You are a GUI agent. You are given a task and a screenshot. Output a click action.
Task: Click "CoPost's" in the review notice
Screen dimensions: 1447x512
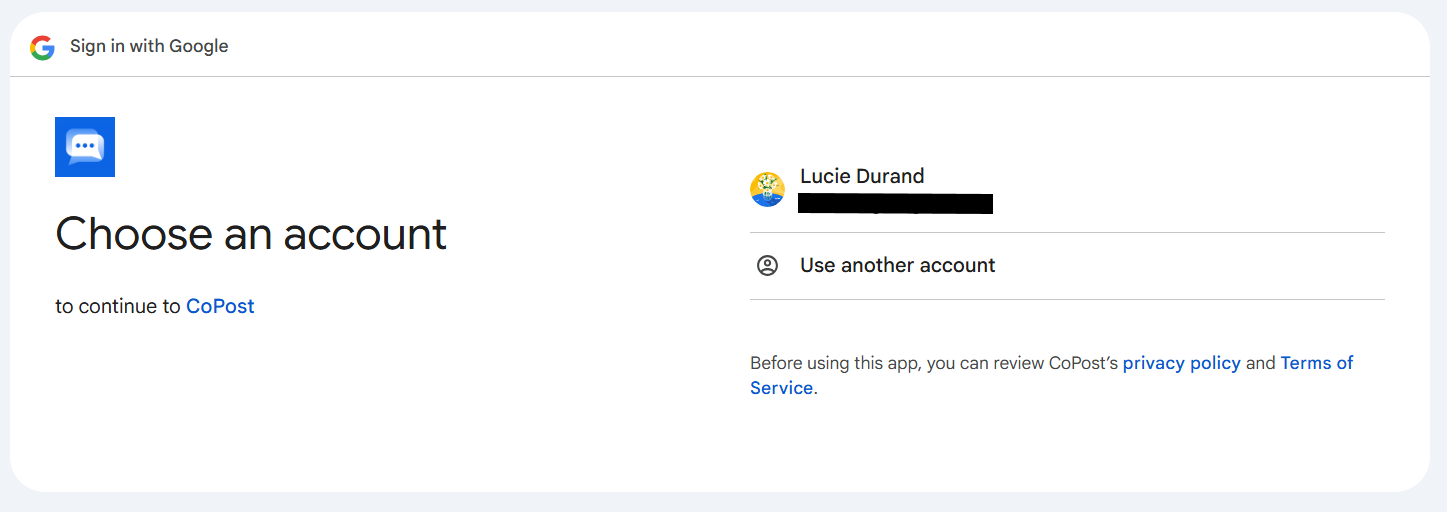(x=1083, y=363)
